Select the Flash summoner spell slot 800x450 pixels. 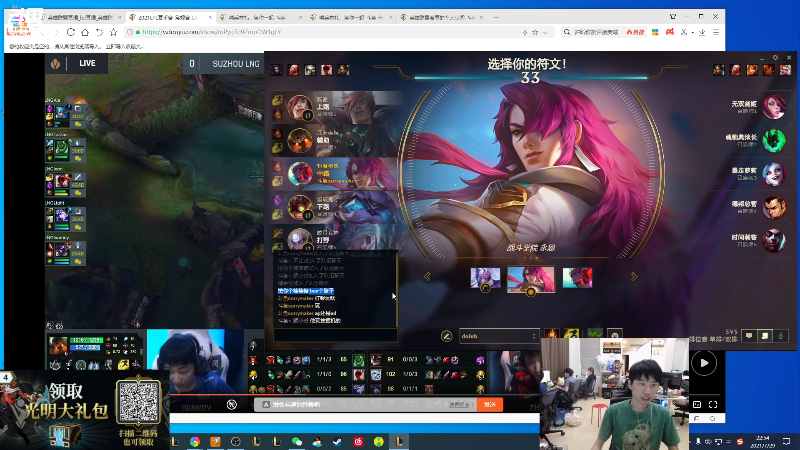(x=571, y=335)
